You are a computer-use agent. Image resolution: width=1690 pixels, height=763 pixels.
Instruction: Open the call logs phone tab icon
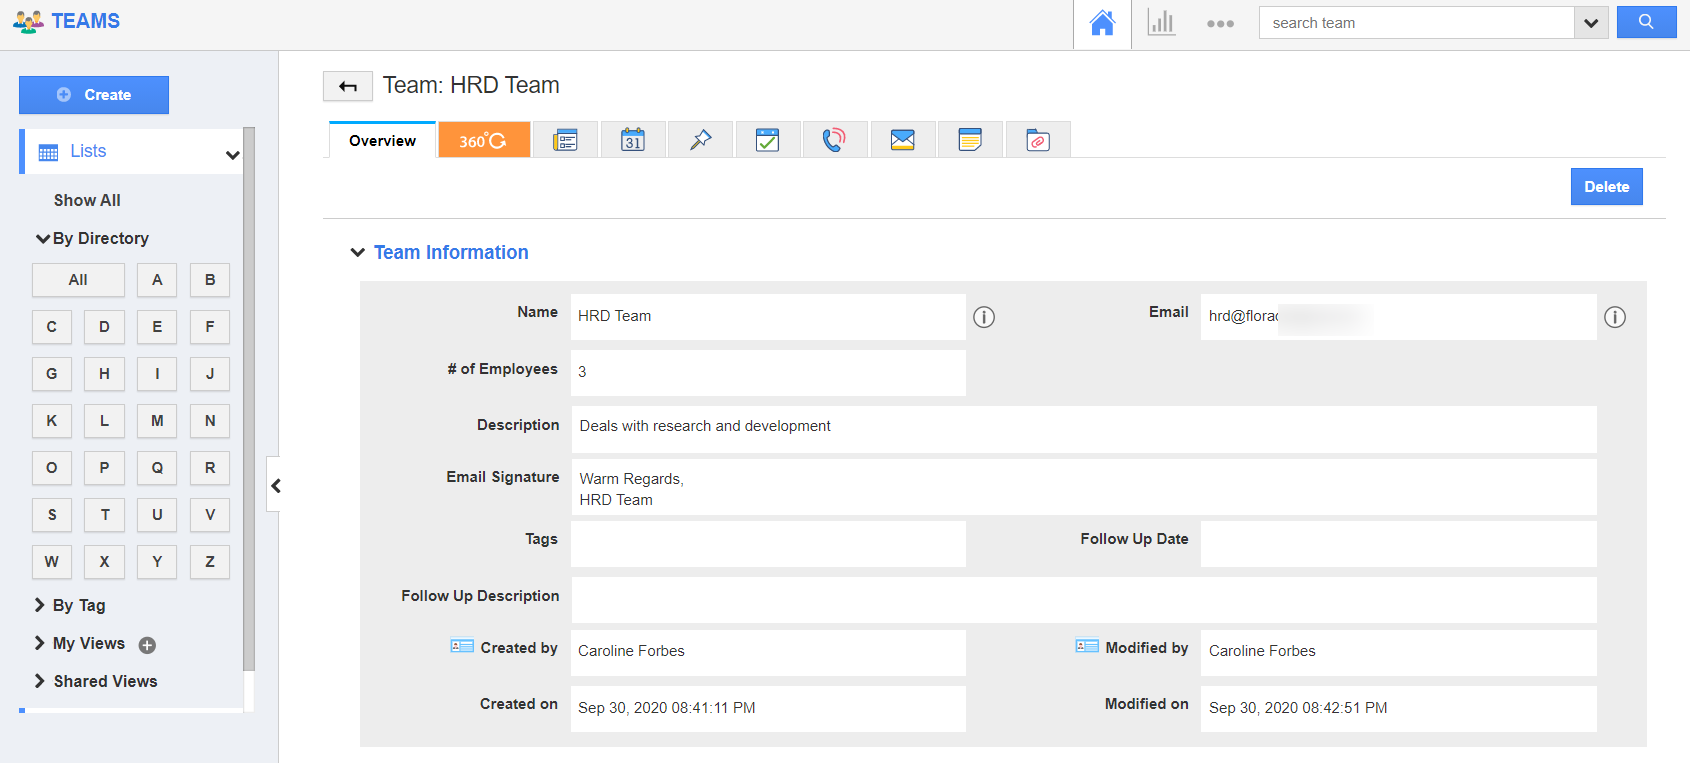[x=835, y=140]
